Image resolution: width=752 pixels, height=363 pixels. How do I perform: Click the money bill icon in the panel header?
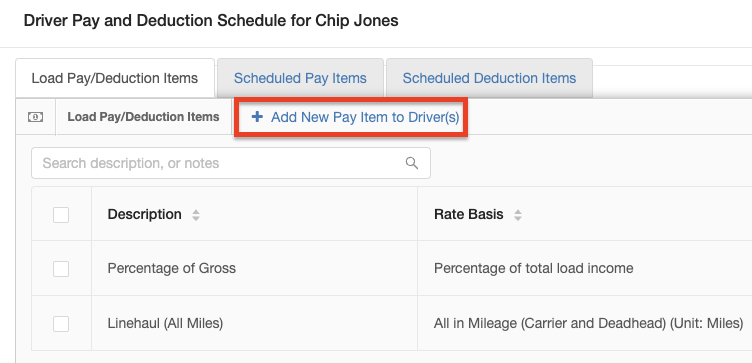click(x=35, y=117)
